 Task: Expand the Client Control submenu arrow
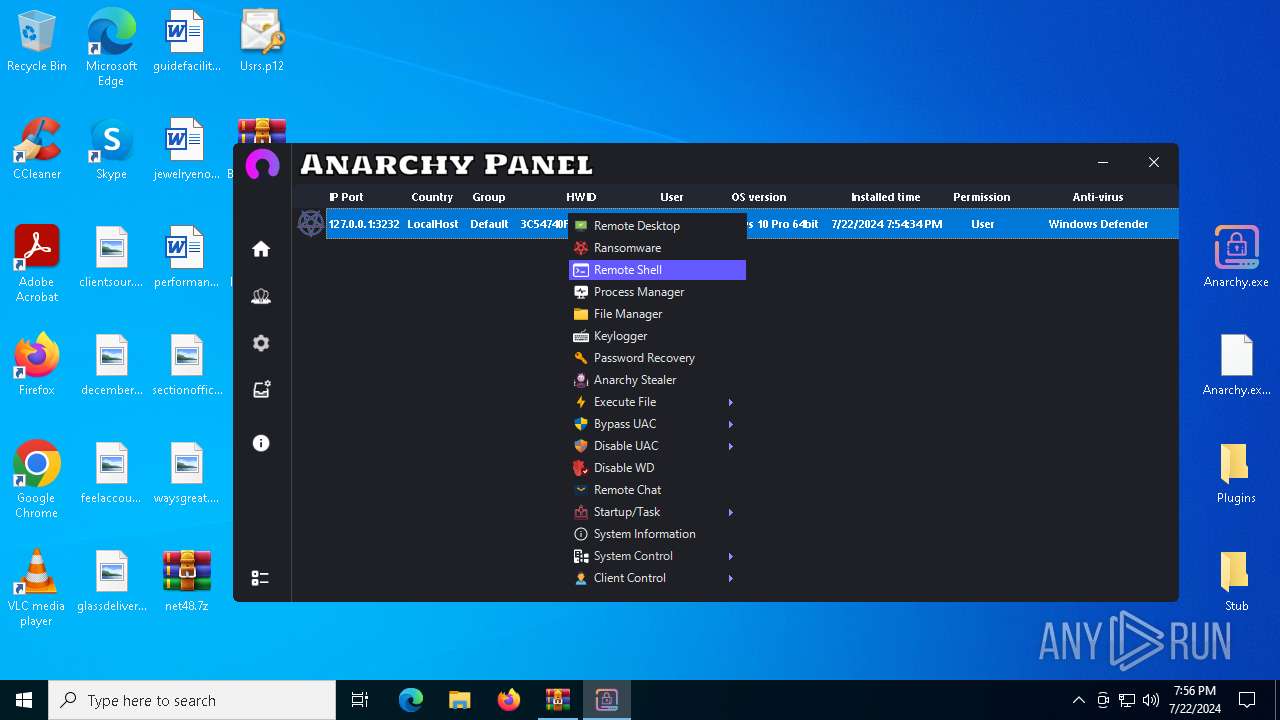click(731, 578)
